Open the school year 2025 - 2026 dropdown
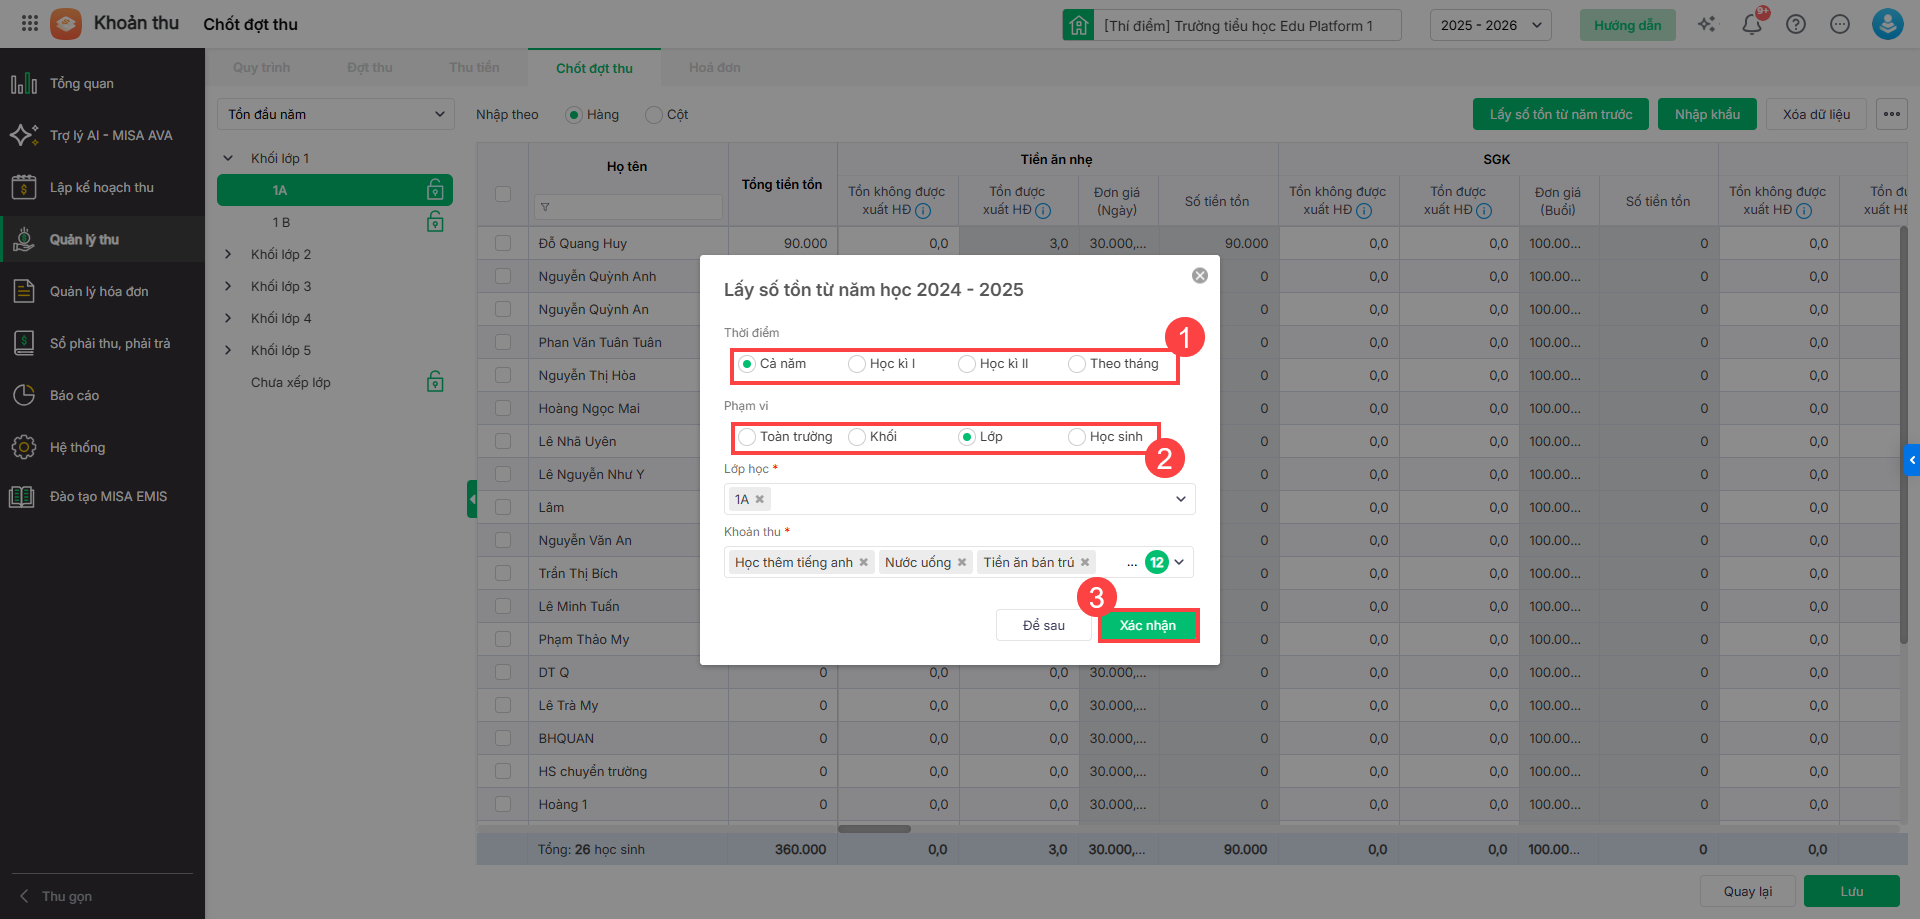 [x=1490, y=25]
